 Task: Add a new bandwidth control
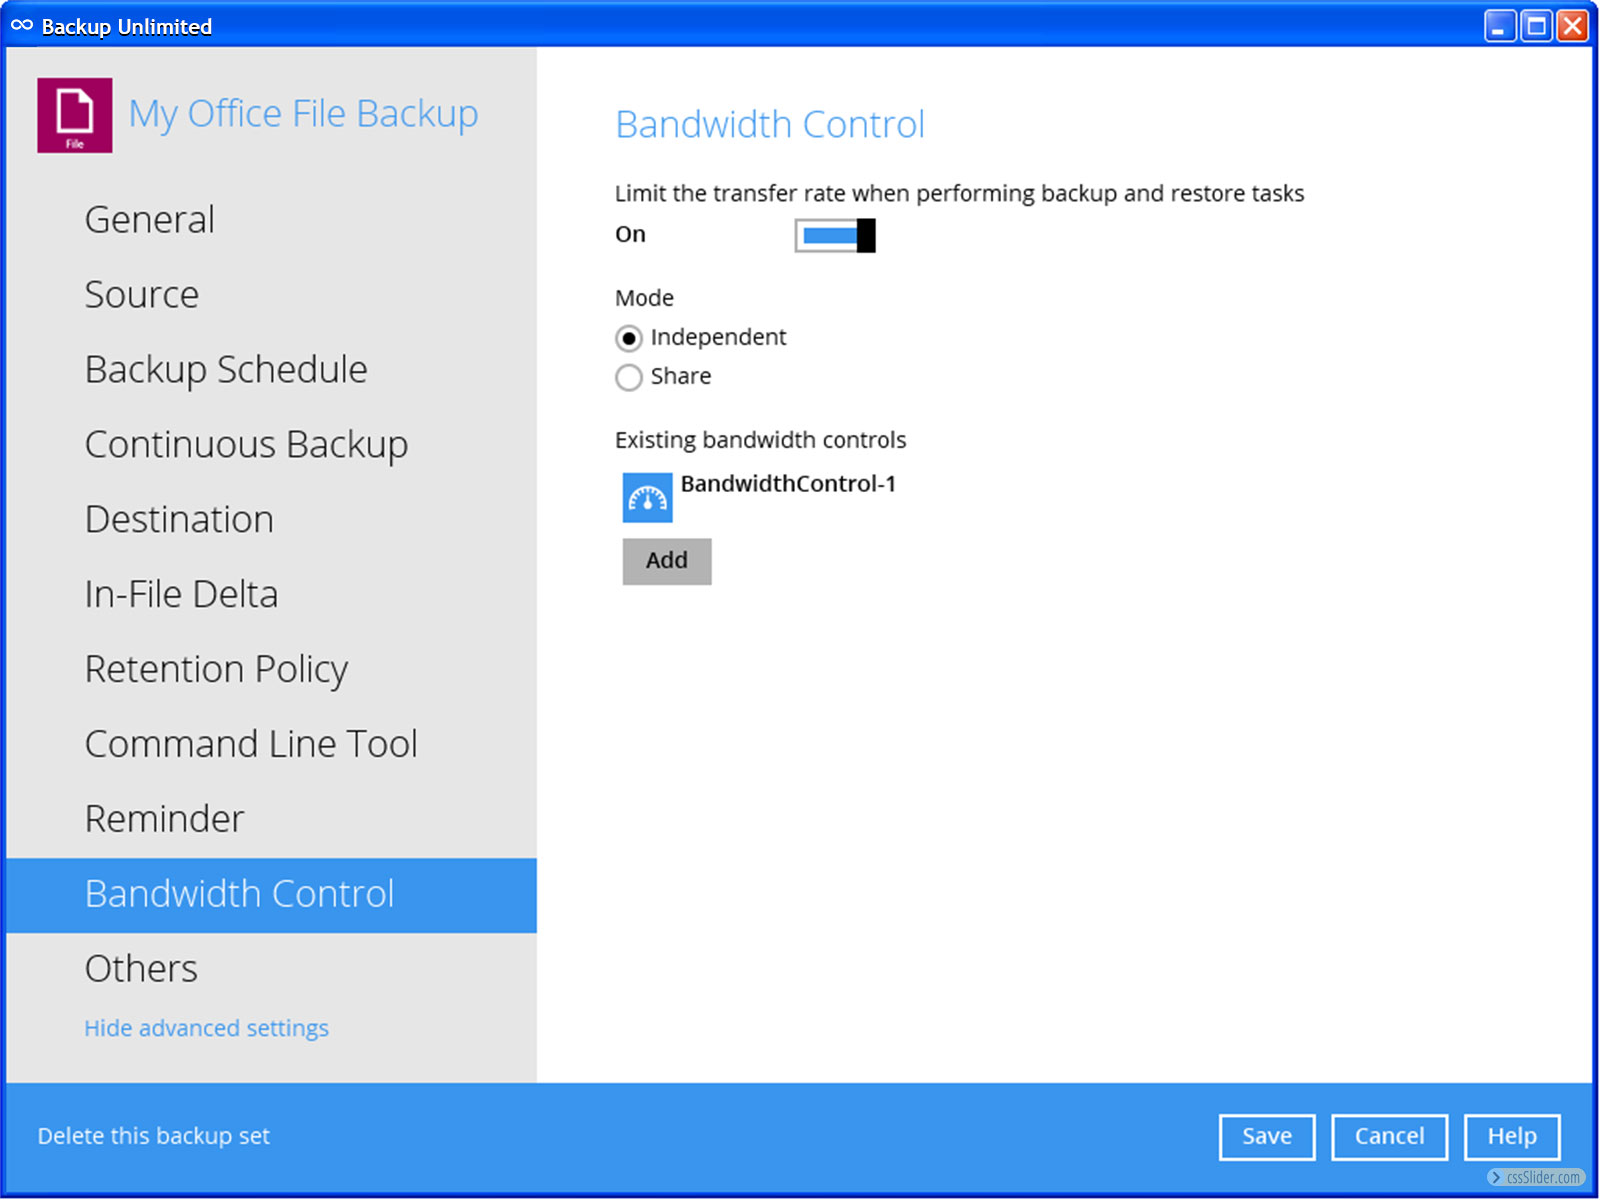click(666, 561)
